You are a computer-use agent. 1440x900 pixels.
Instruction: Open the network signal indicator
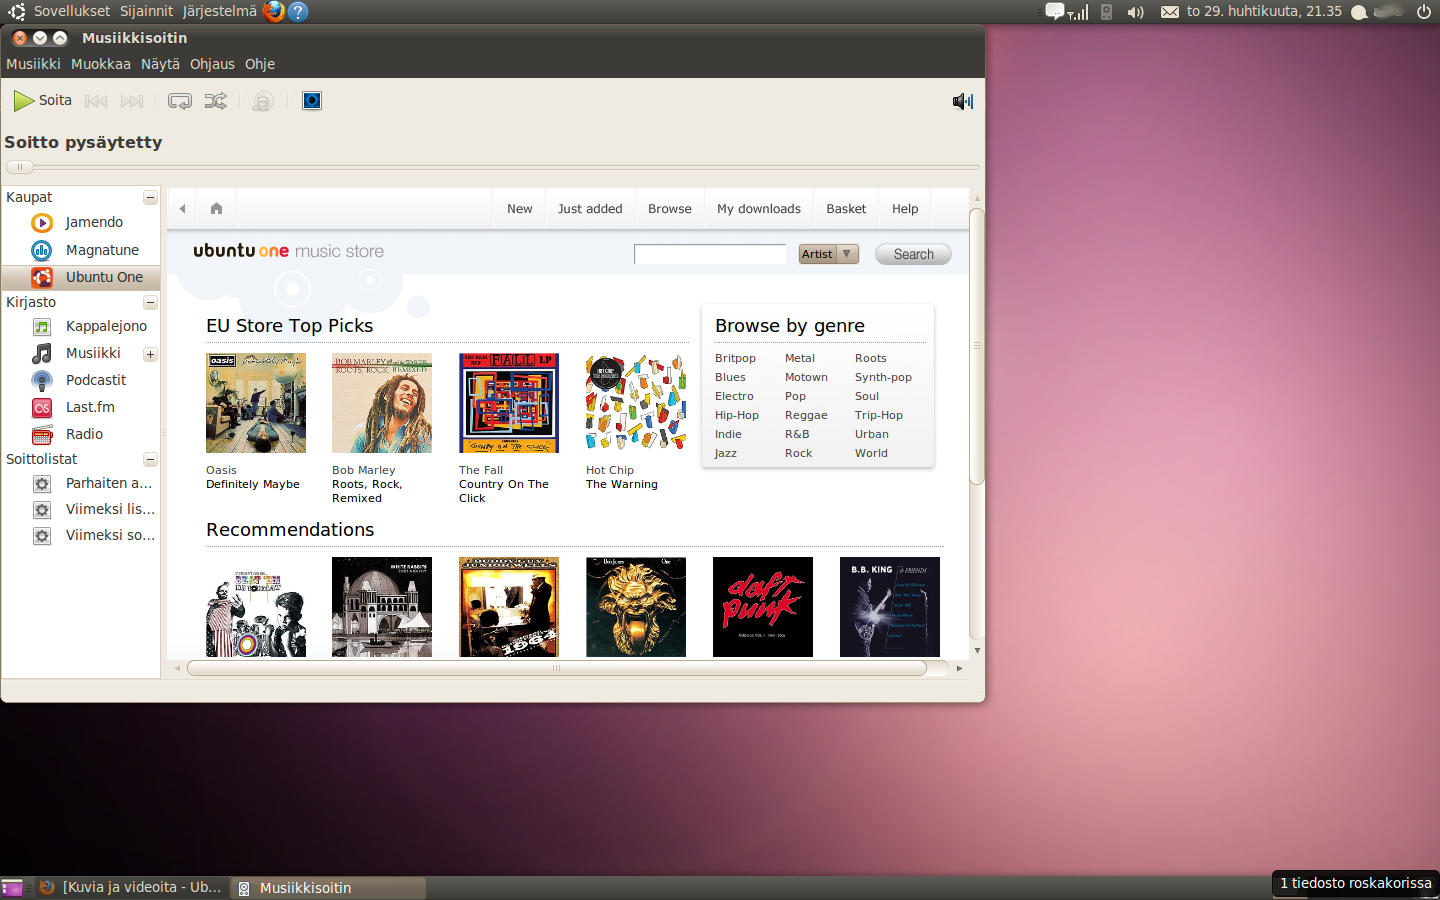point(1078,13)
